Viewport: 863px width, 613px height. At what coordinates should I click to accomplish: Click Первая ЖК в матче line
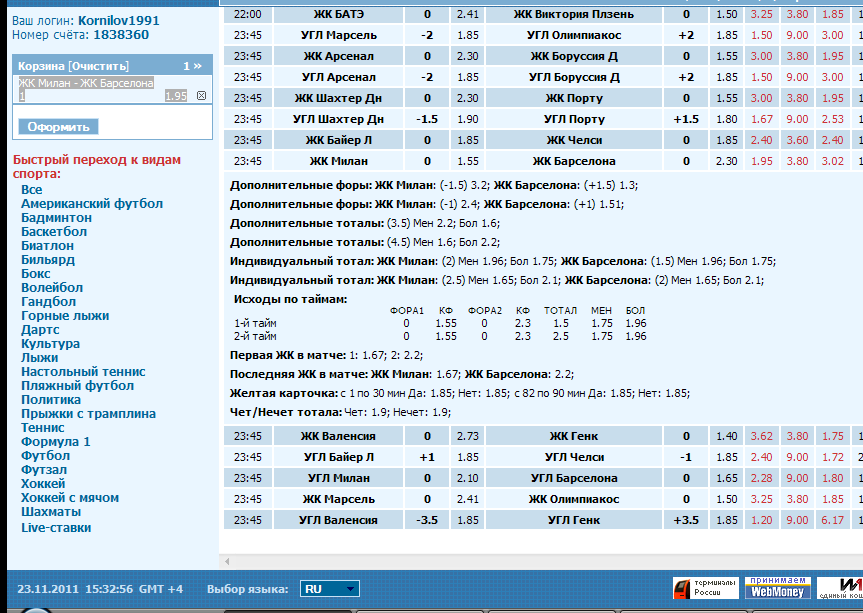326,355
